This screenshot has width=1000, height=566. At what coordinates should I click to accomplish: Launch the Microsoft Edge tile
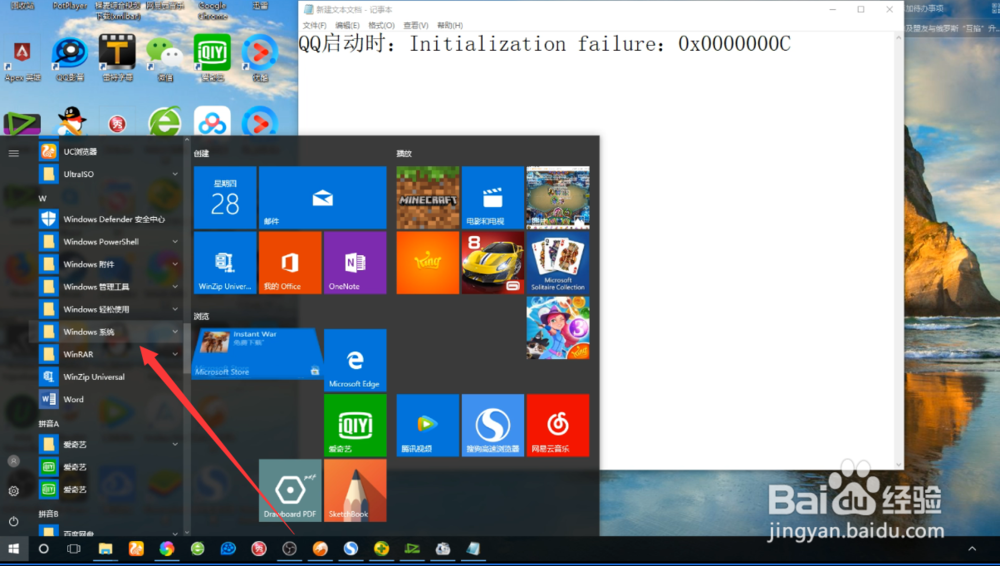(x=355, y=359)
